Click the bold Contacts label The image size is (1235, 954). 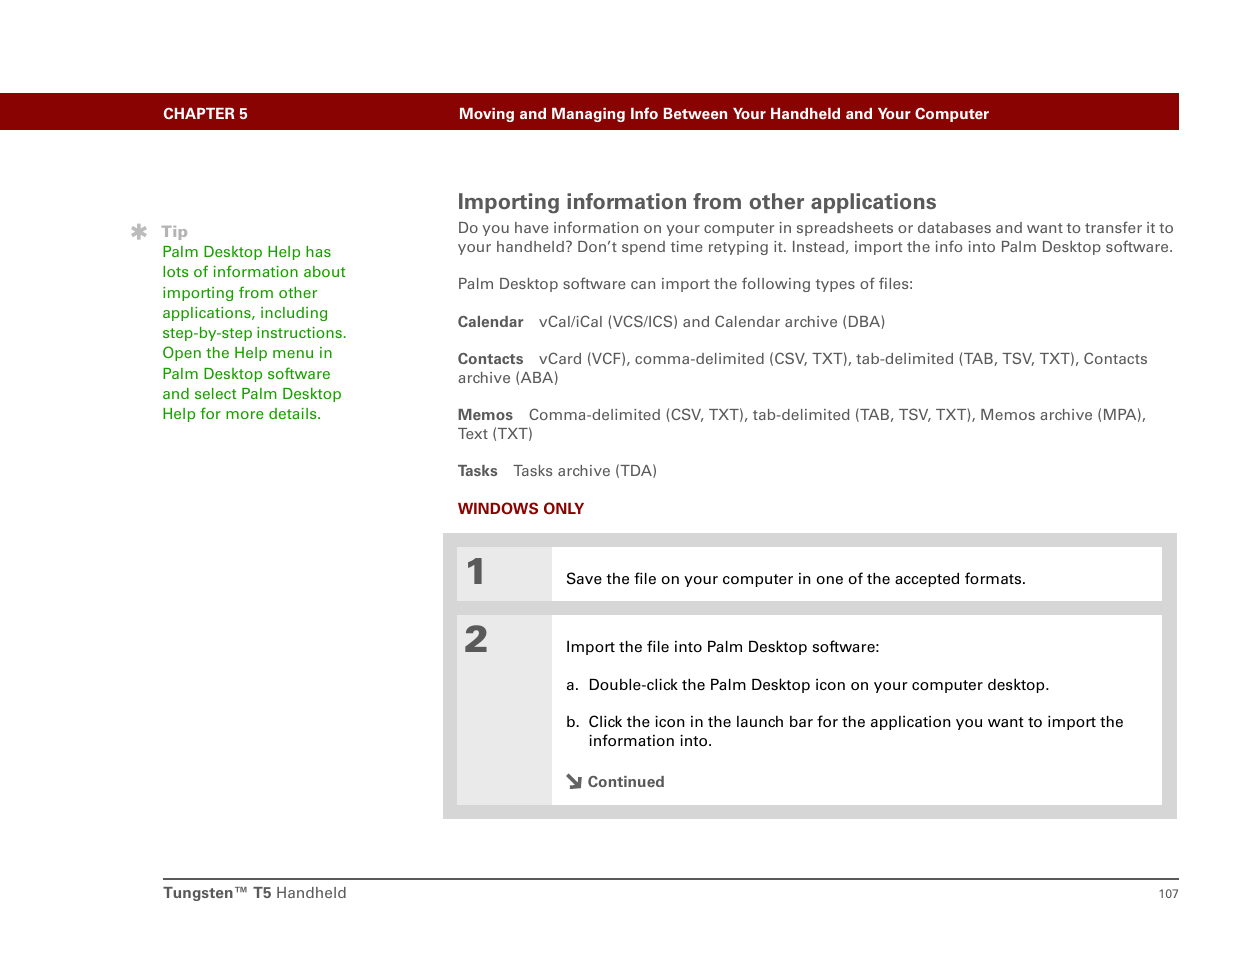[491, 359]
